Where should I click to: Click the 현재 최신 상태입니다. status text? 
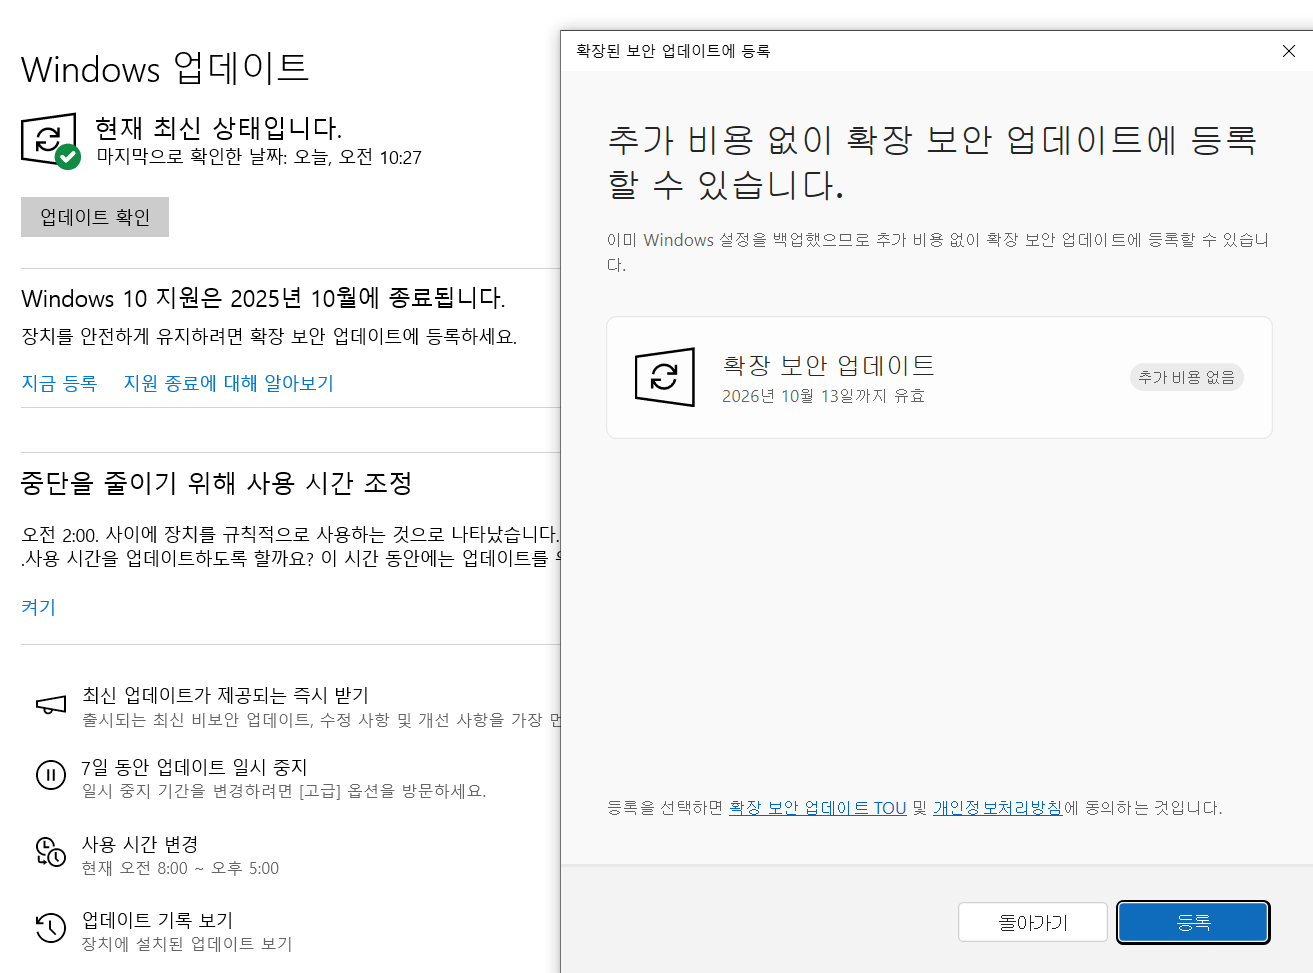[218, 128]
